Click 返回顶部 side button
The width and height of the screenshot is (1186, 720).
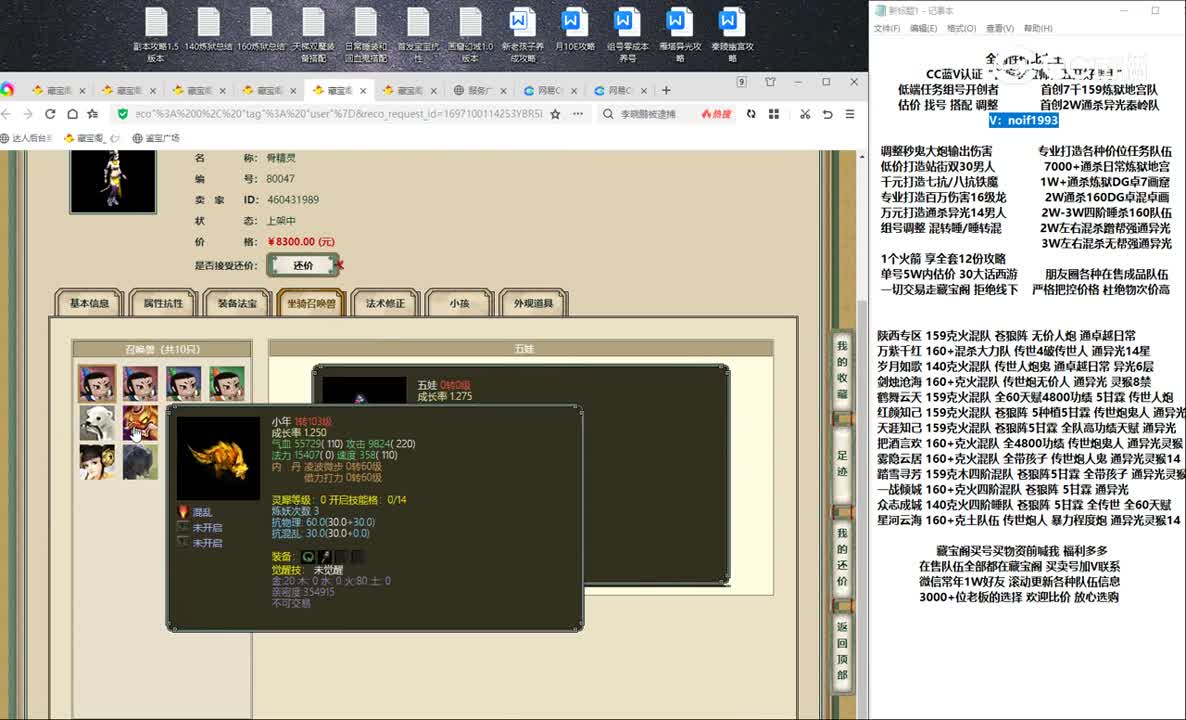pyautogui.click(x=842, y=650)
